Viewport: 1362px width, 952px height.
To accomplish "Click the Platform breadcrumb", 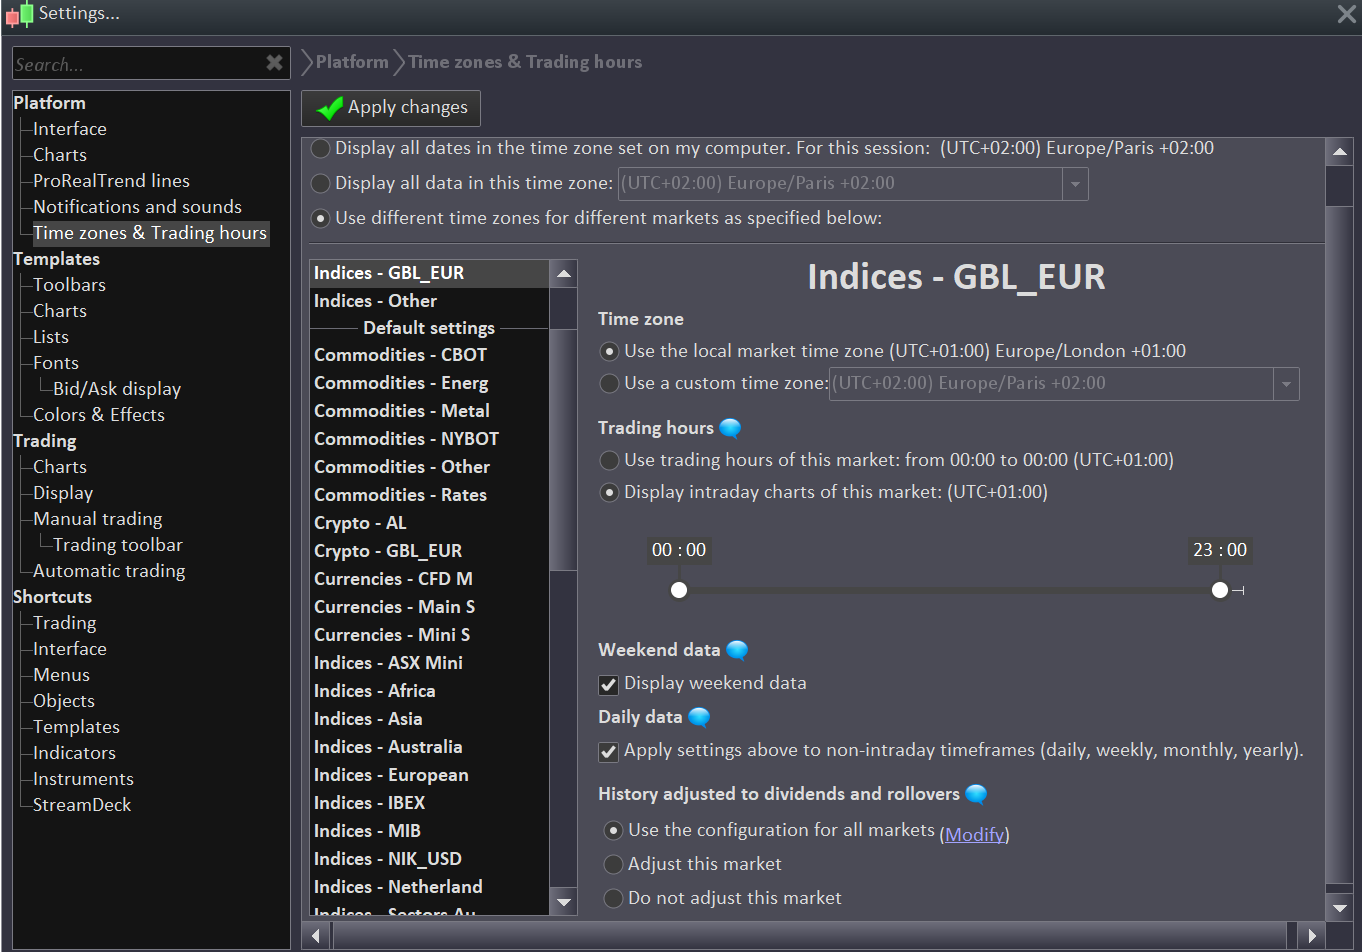I will 352,62.
